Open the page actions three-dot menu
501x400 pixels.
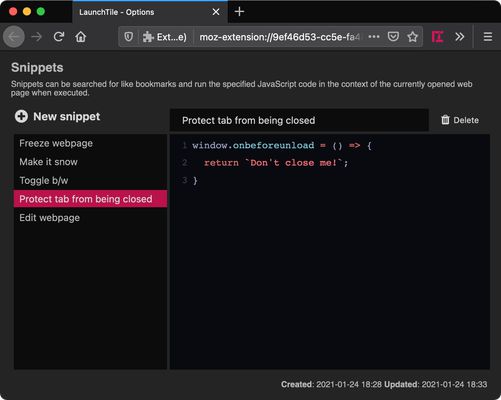374,37
